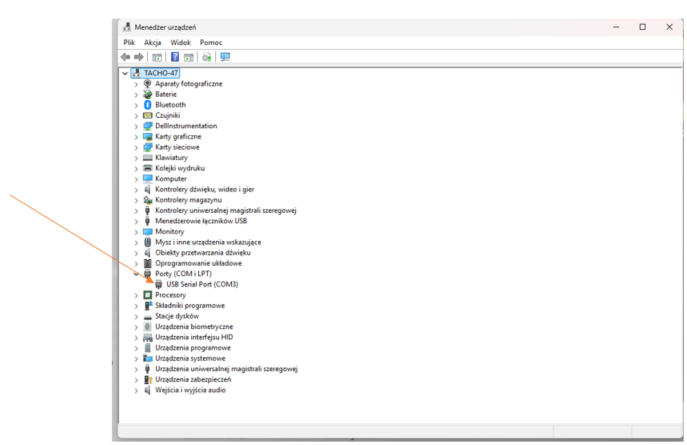Expand the Stacje dysków node

tap(136, 316)
